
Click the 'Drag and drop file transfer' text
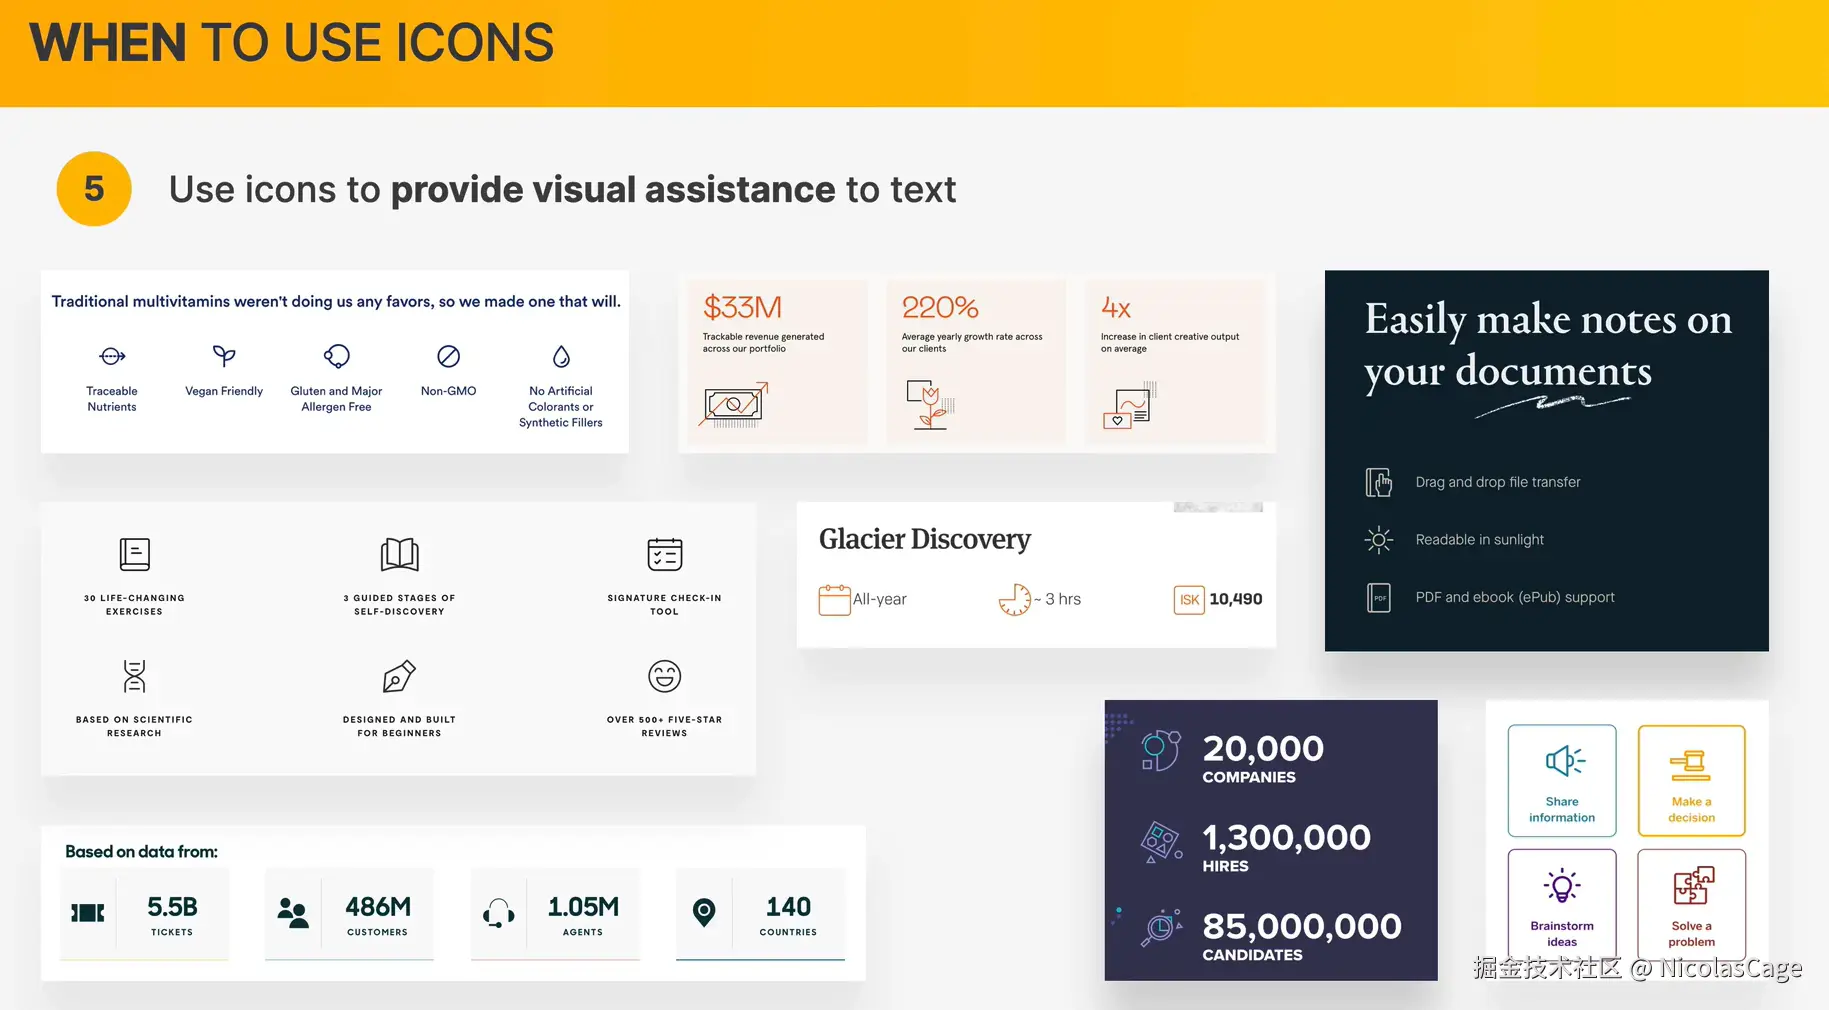click(x=1498, y=482)
